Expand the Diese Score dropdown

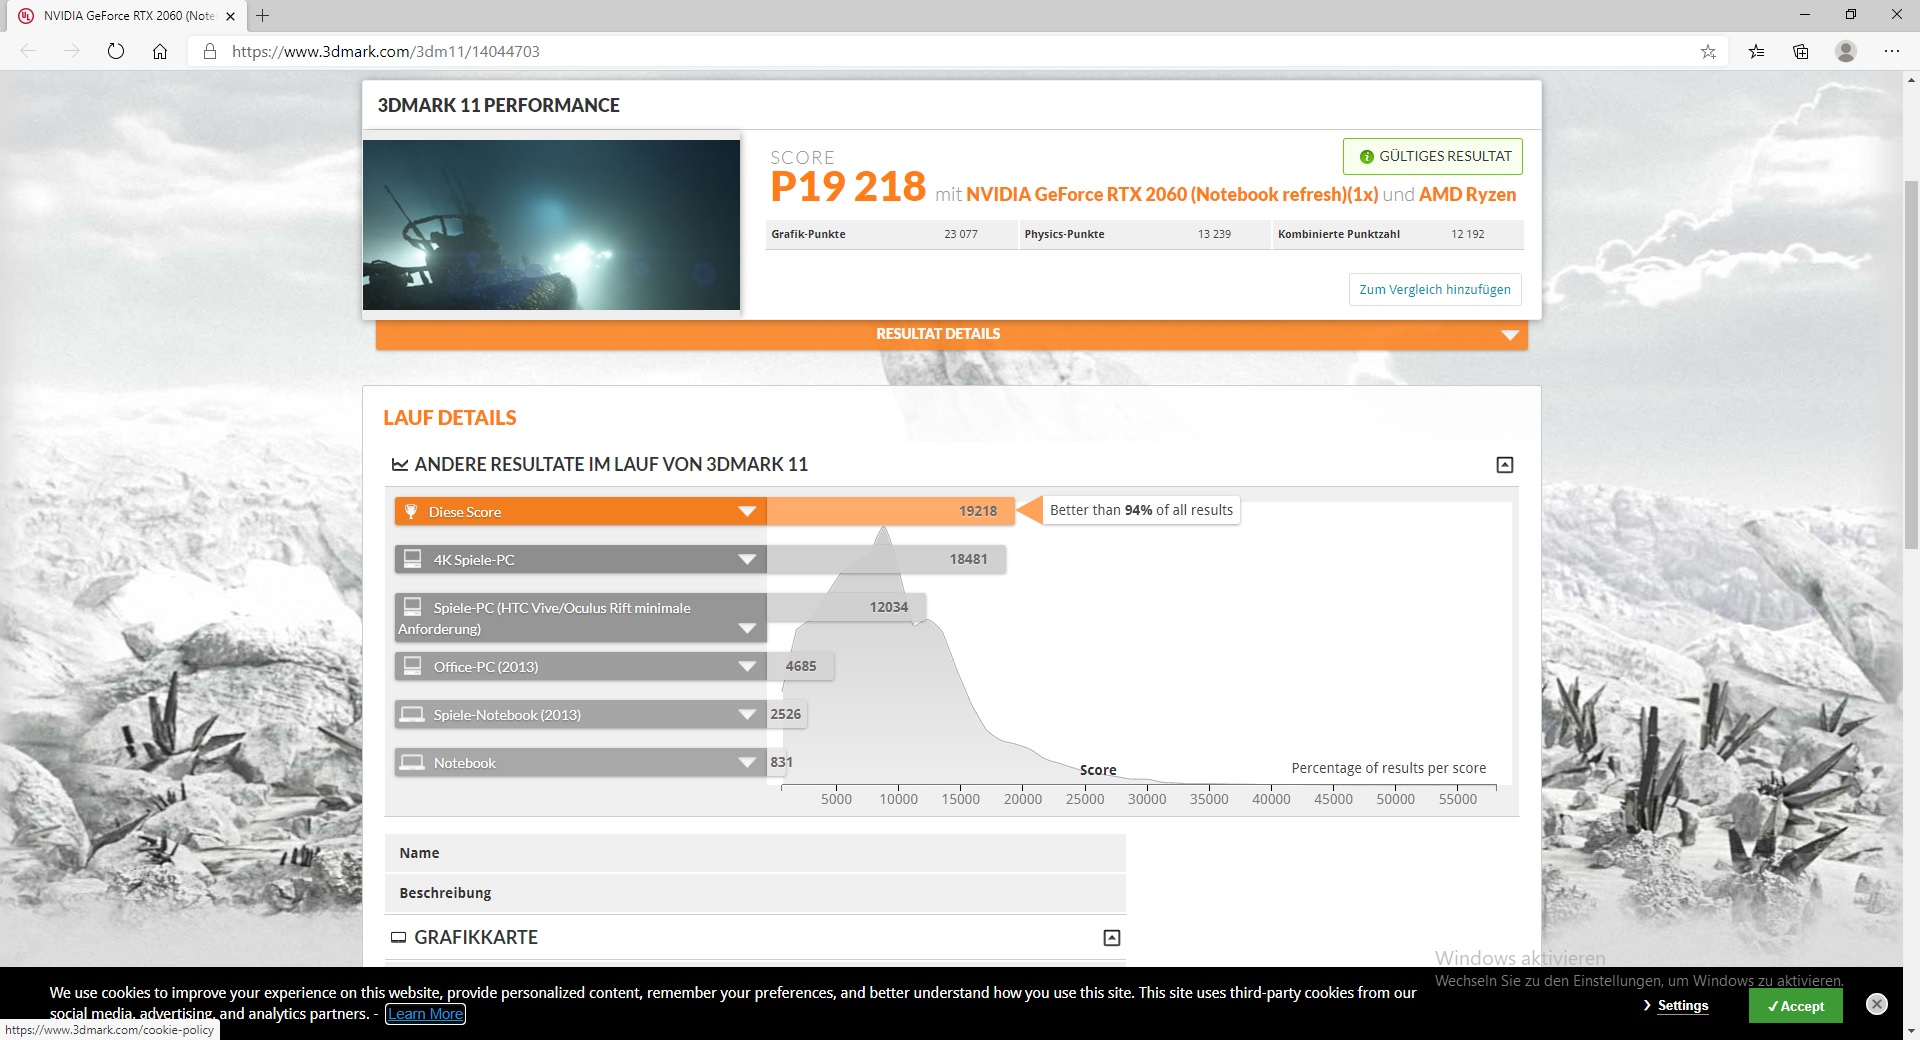point(746,512)
